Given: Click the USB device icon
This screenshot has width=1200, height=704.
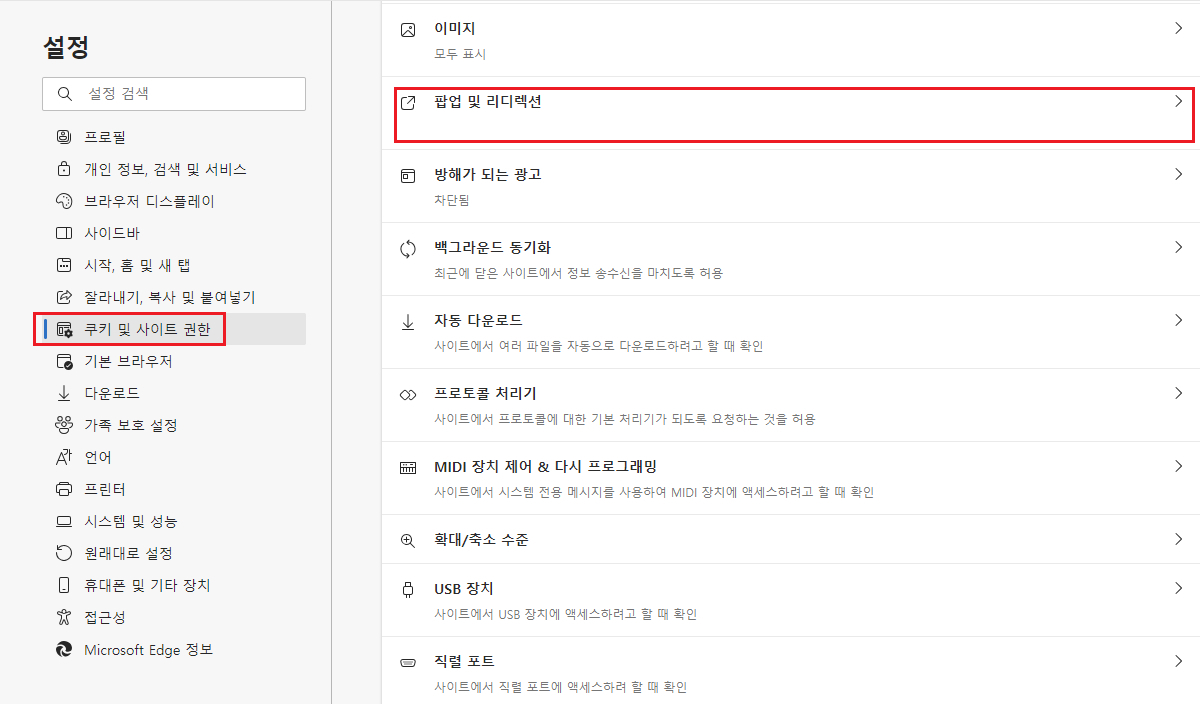Looking at the screenshot, I should coord(408,589).
